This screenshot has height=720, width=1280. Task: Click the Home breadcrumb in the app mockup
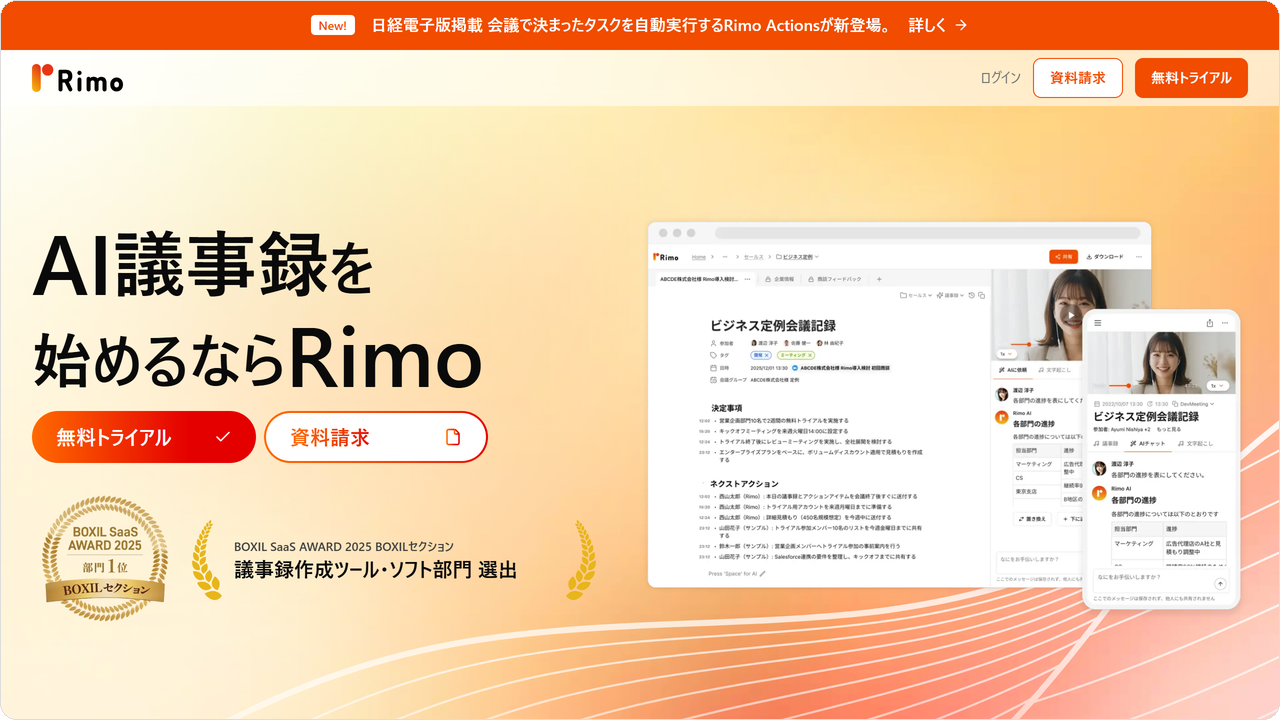click(698, 257)
